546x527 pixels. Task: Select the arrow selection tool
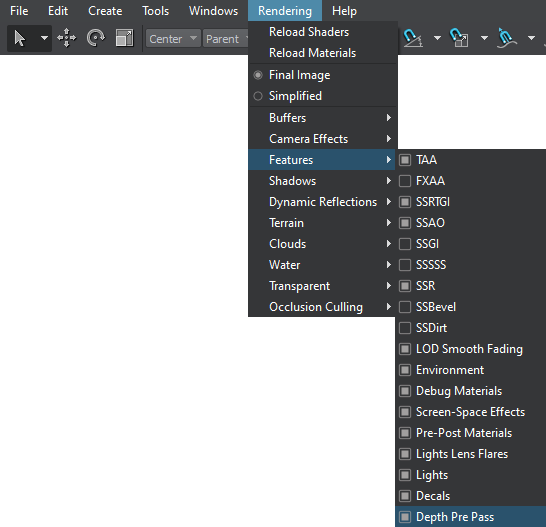coord(20,38)
